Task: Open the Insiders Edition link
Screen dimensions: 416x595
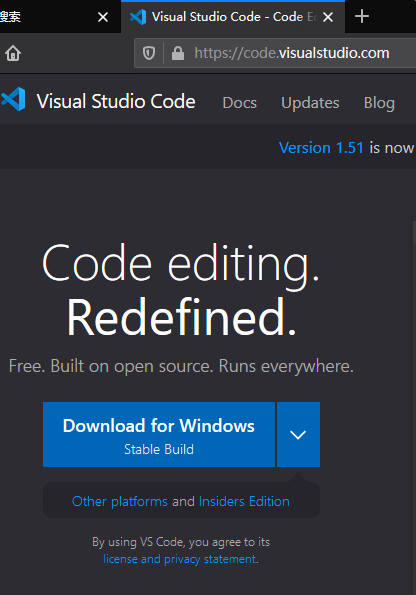Action: tap(244, 501)
